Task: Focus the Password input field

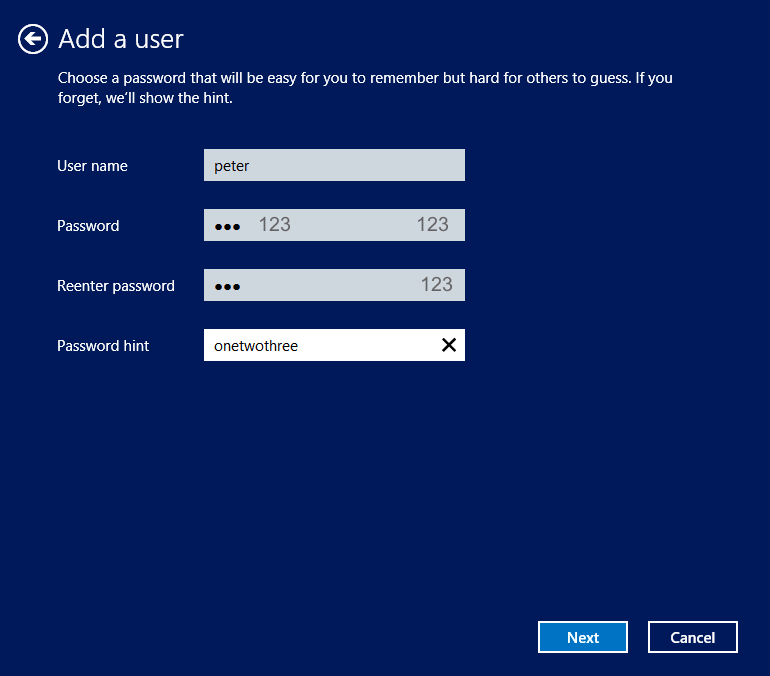Action: click(x=334, y=225)
